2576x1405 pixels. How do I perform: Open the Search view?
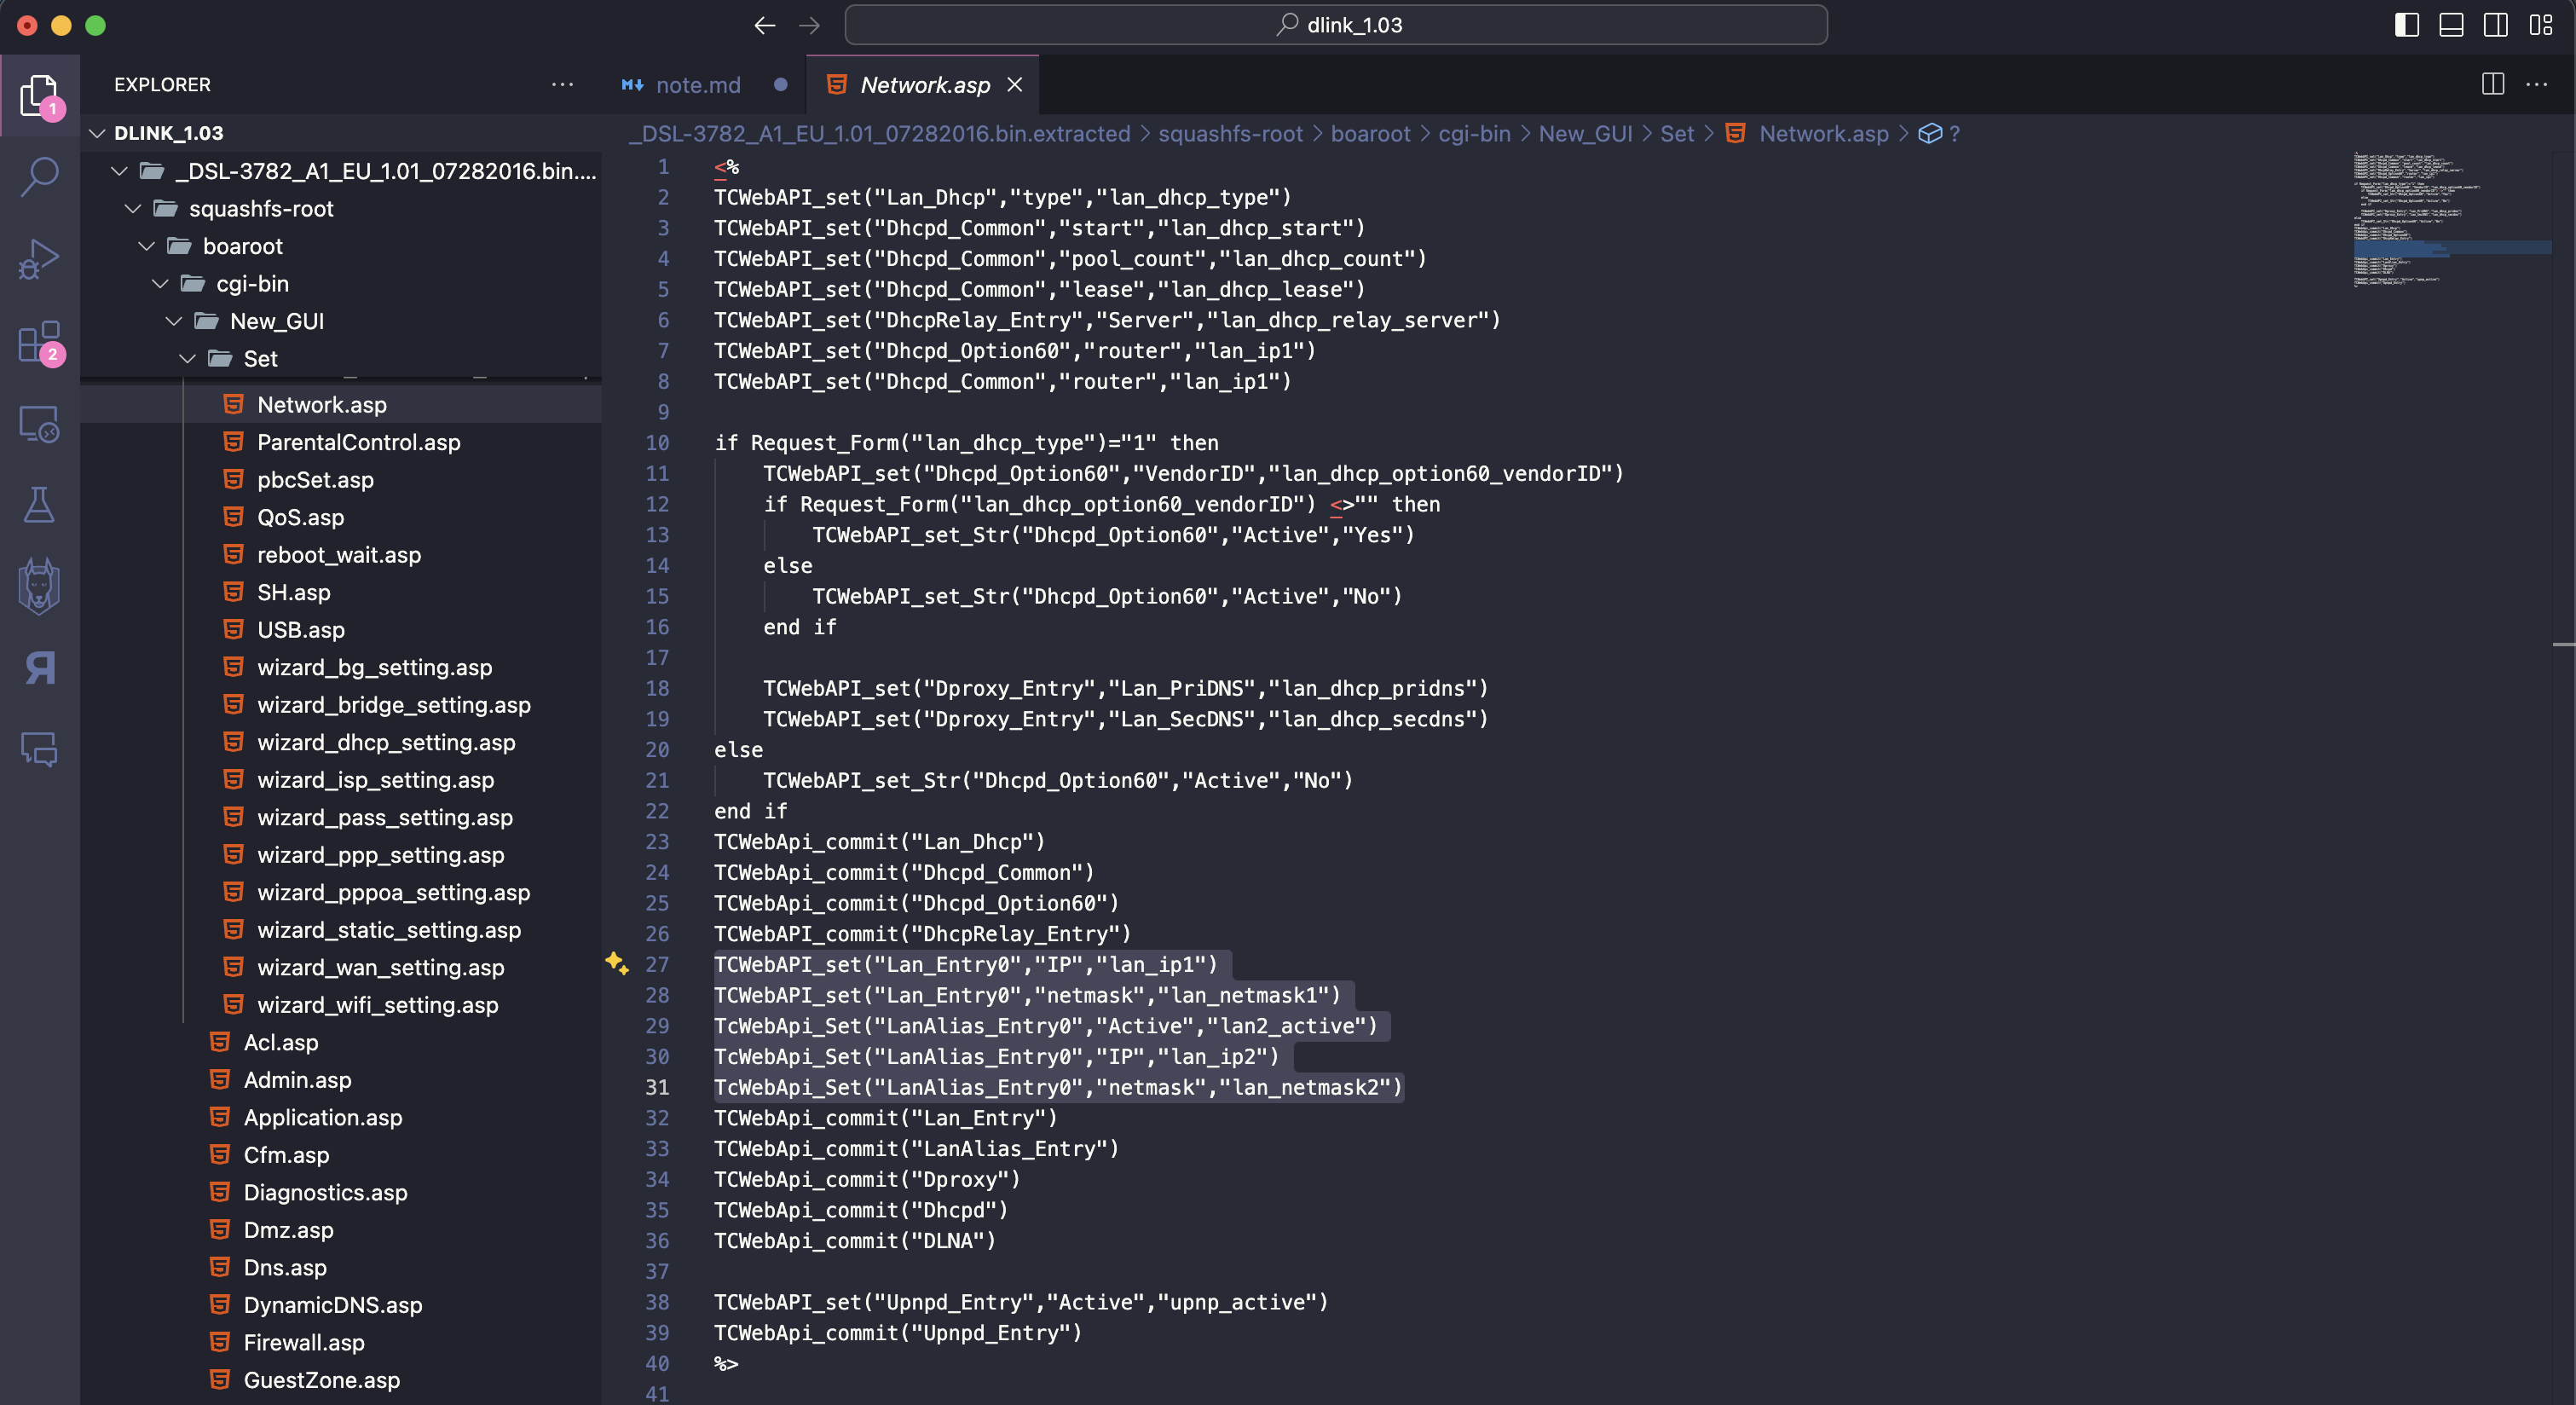[40, 177]
